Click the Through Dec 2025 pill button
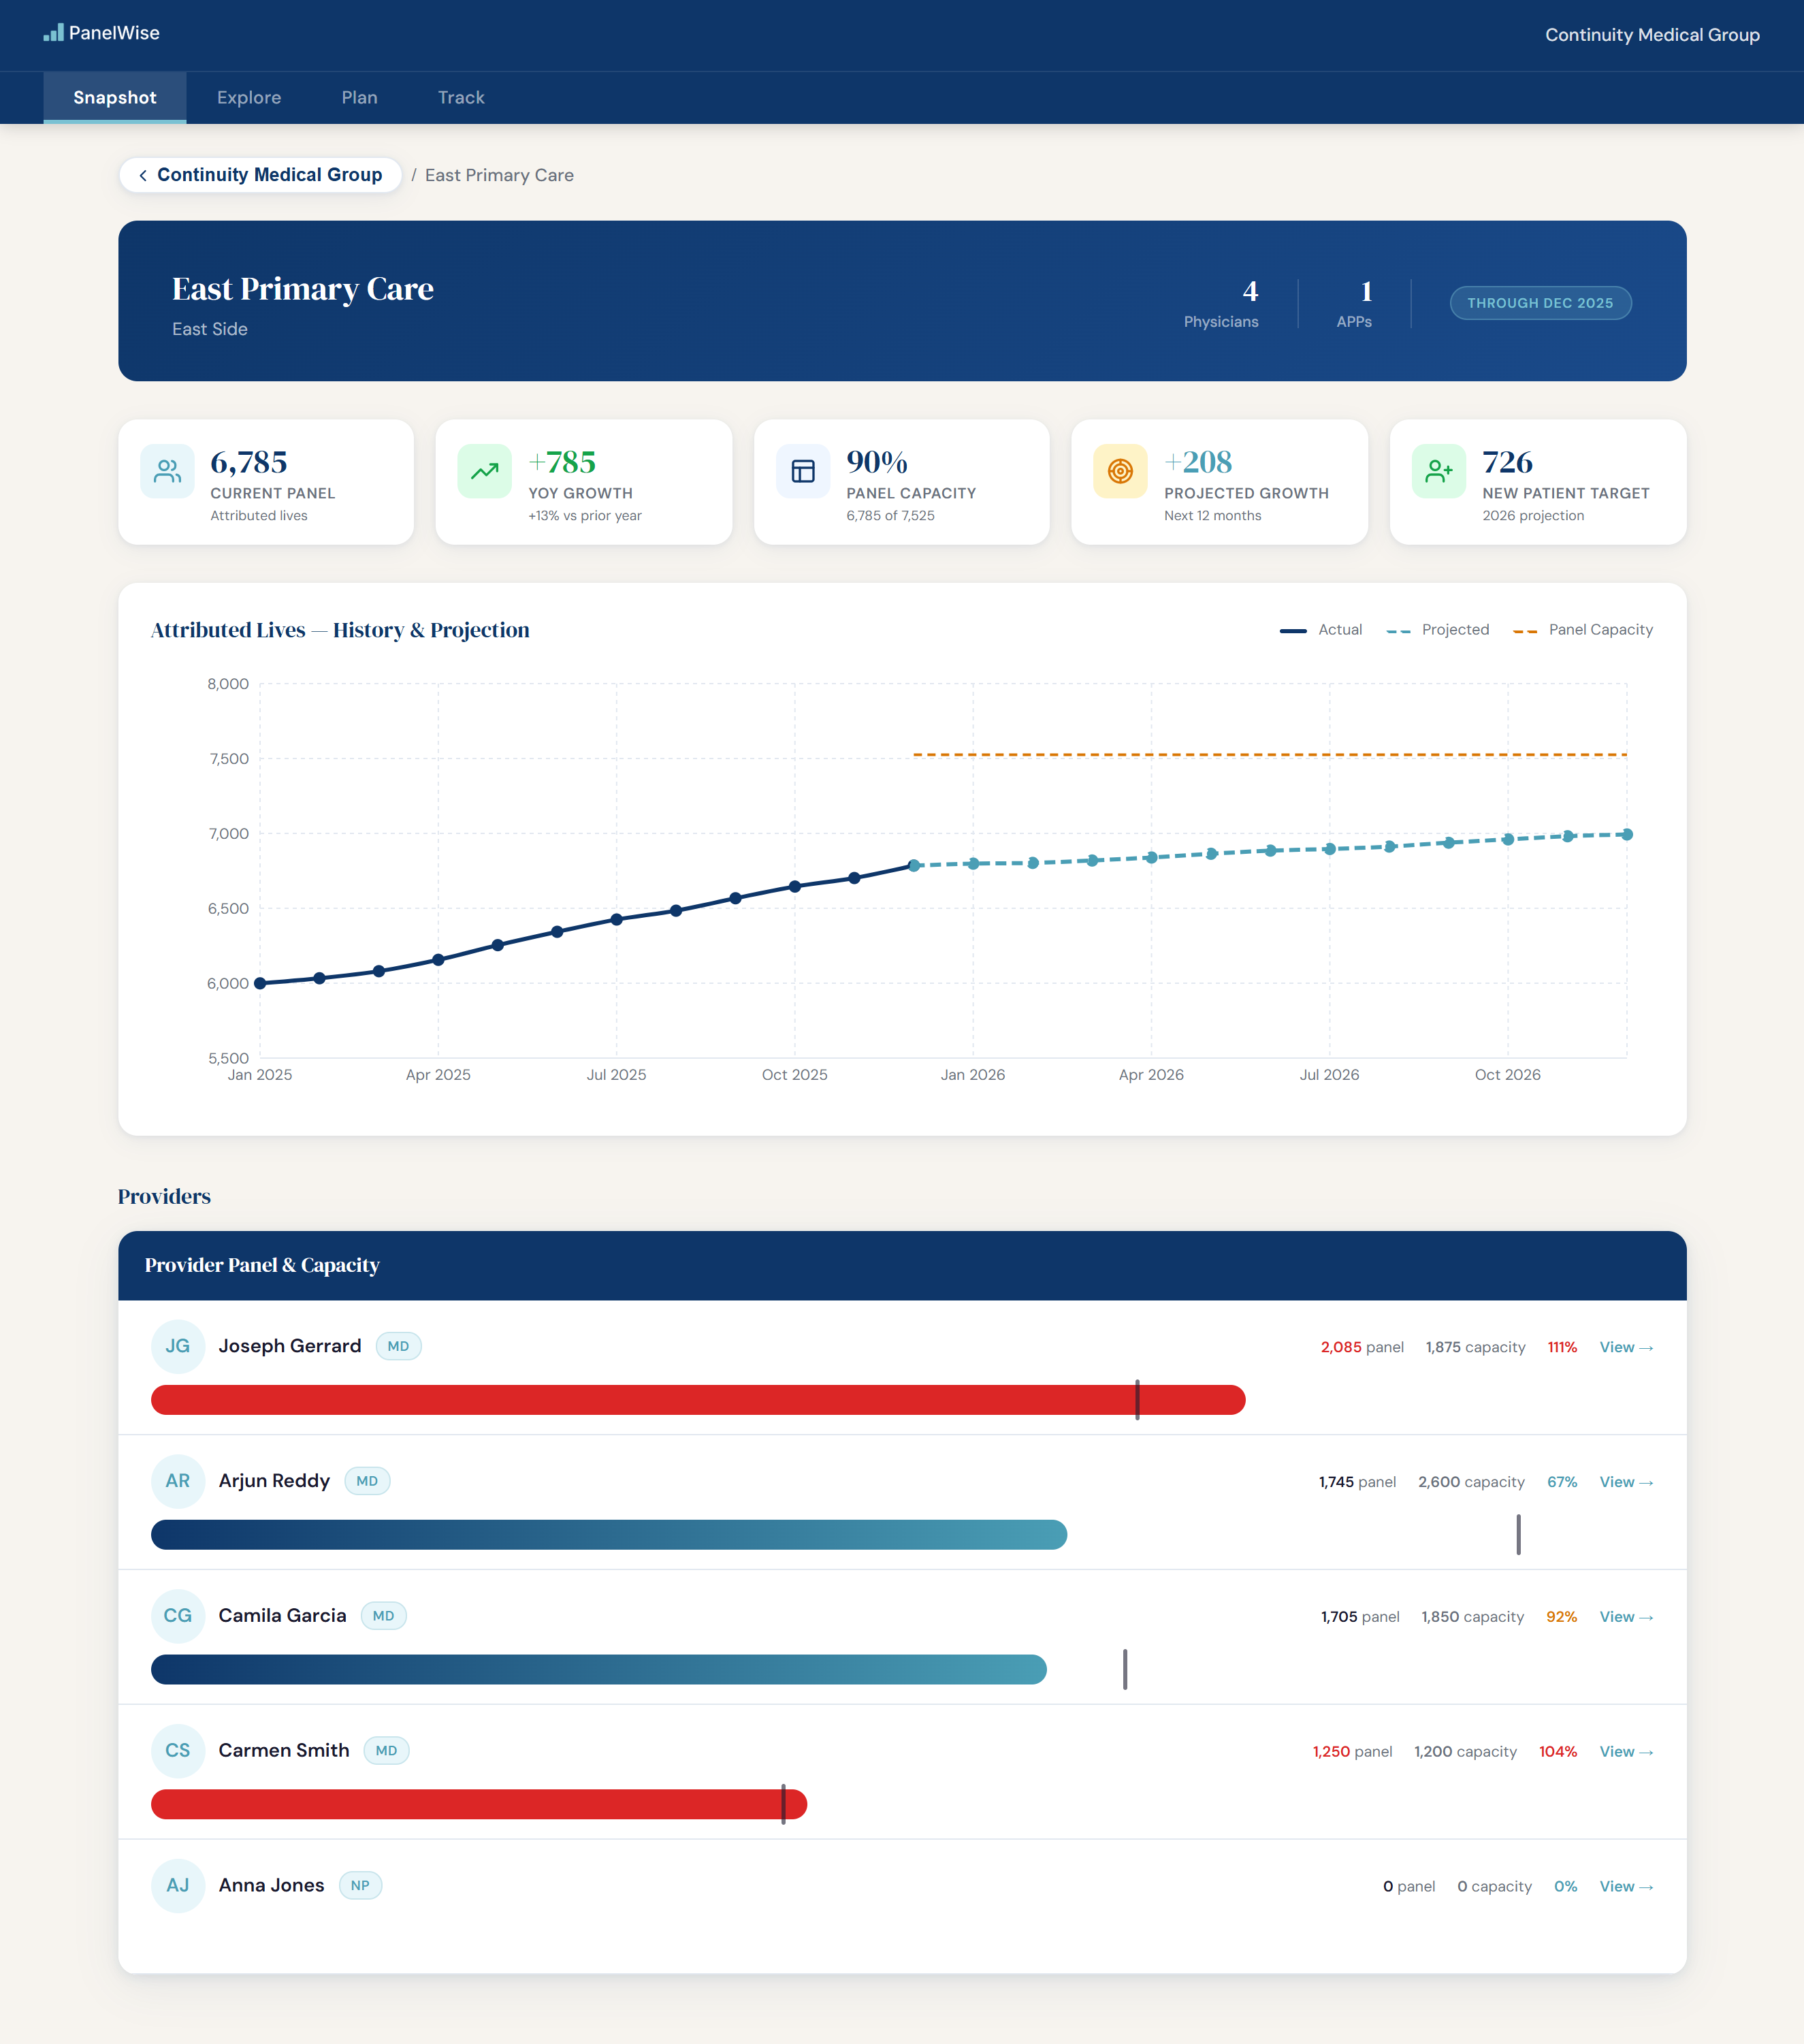 [1540, 303]
